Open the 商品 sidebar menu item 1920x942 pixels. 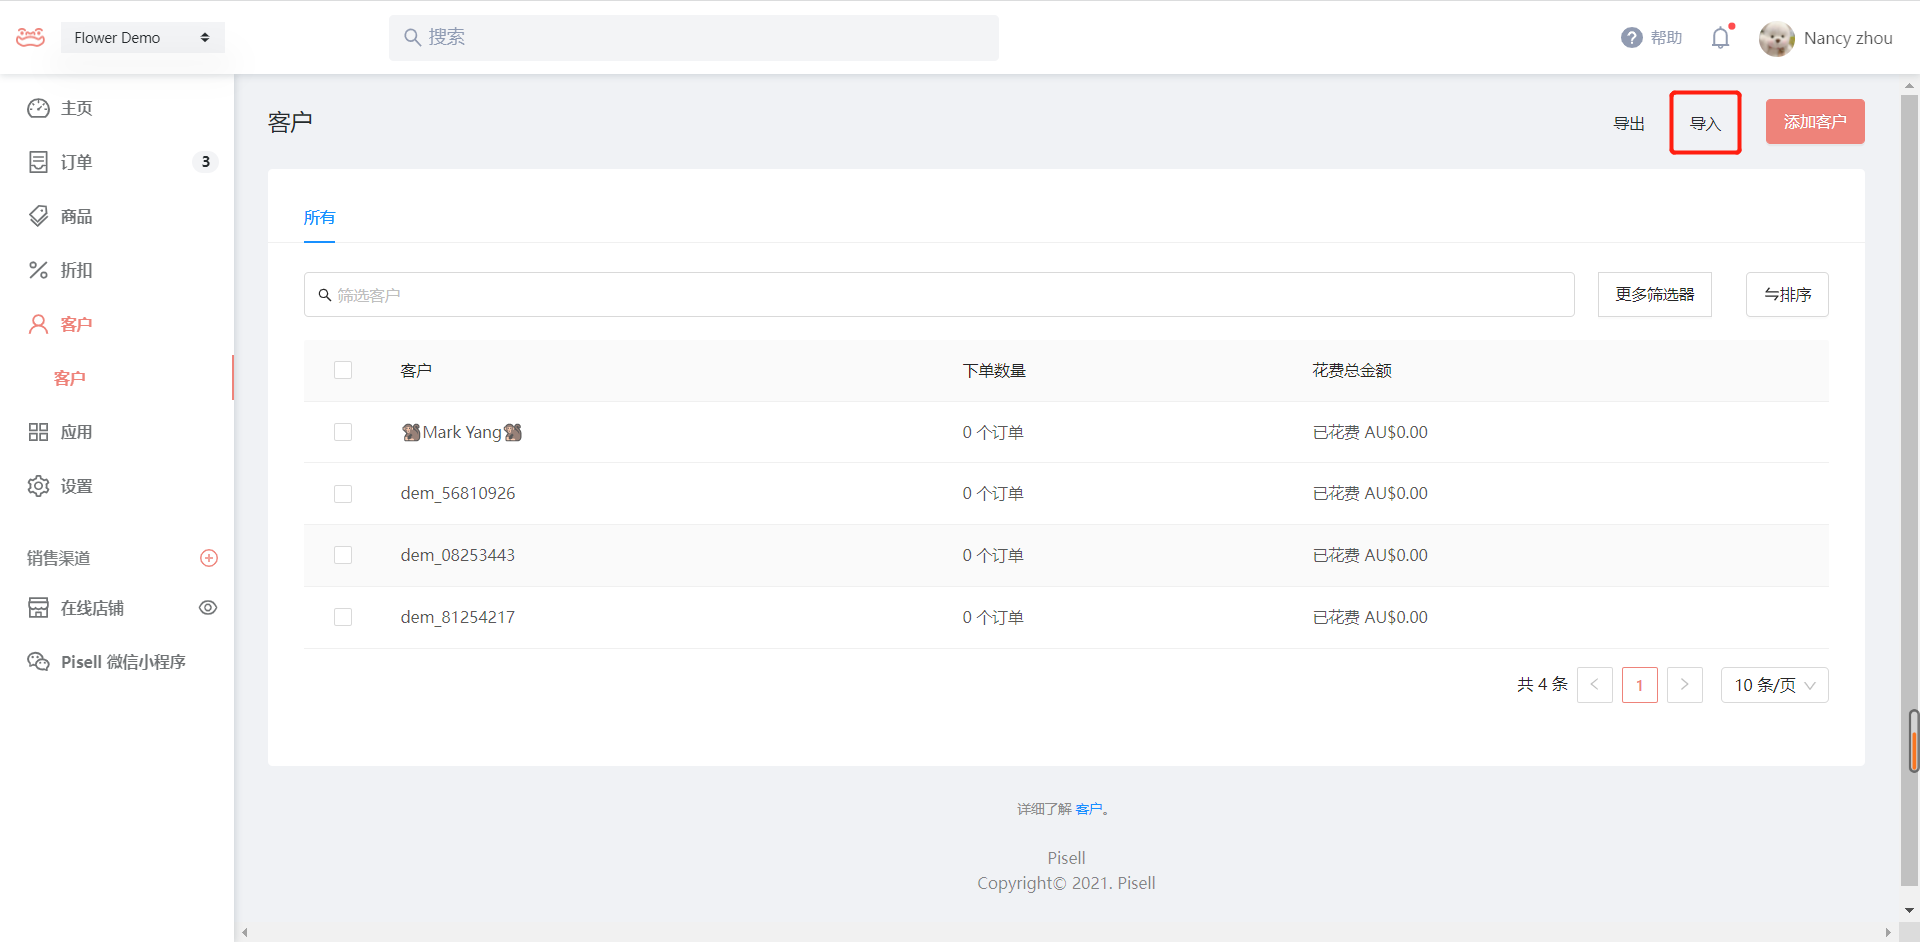point(117,216)
